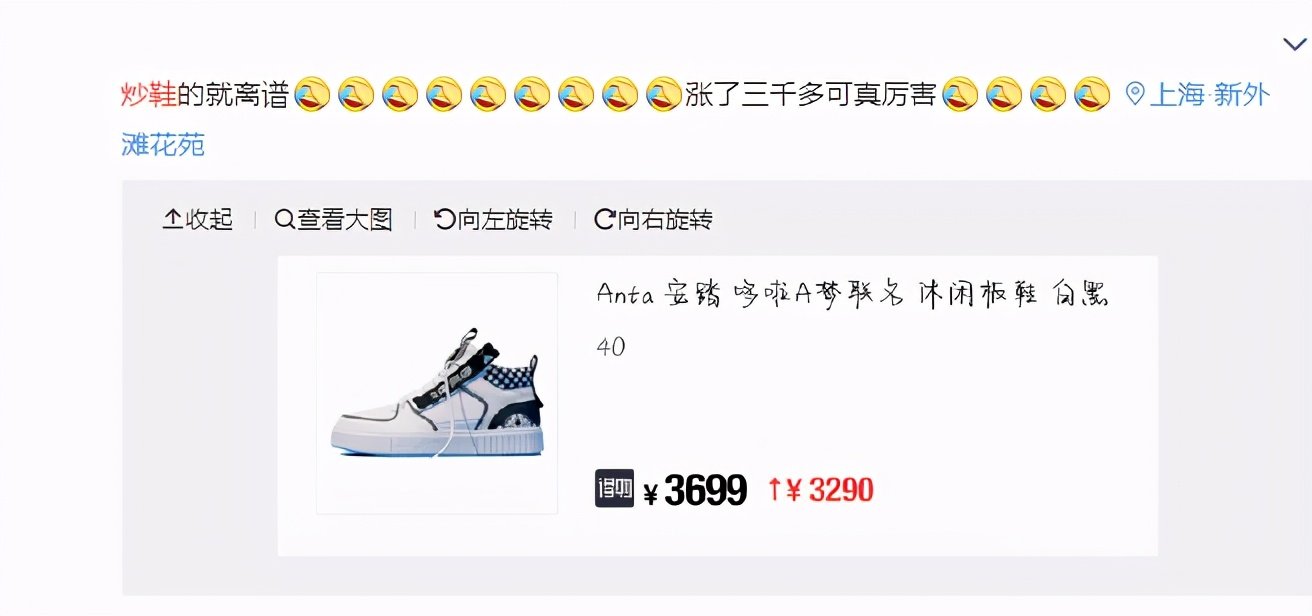Viewport: 1312px width, 616px height.
Task: Click the last laughing emoji before the location
Action: pos(1092,95)
